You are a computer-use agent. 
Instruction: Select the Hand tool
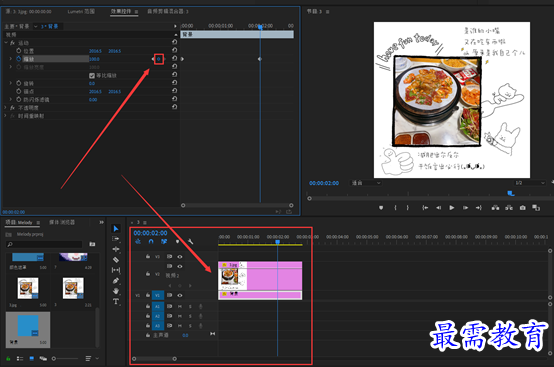[116, 291]
